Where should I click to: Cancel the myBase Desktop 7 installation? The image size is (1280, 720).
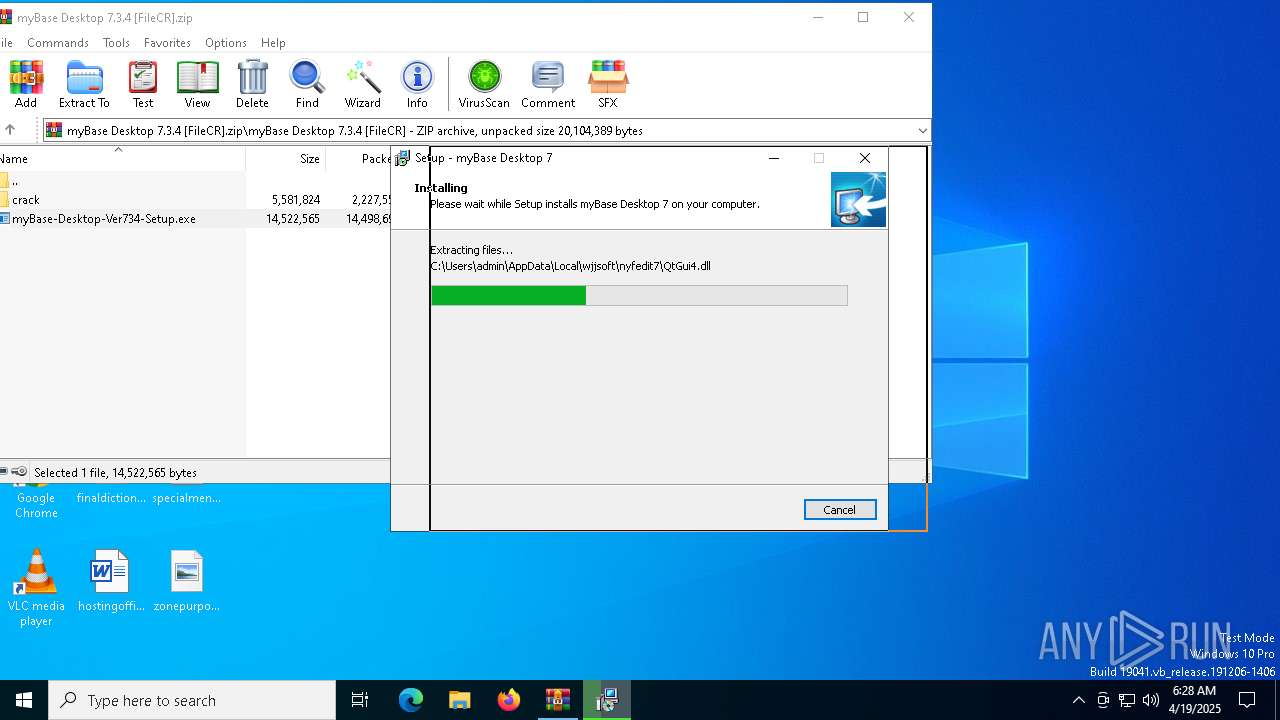tap(840, 510)
